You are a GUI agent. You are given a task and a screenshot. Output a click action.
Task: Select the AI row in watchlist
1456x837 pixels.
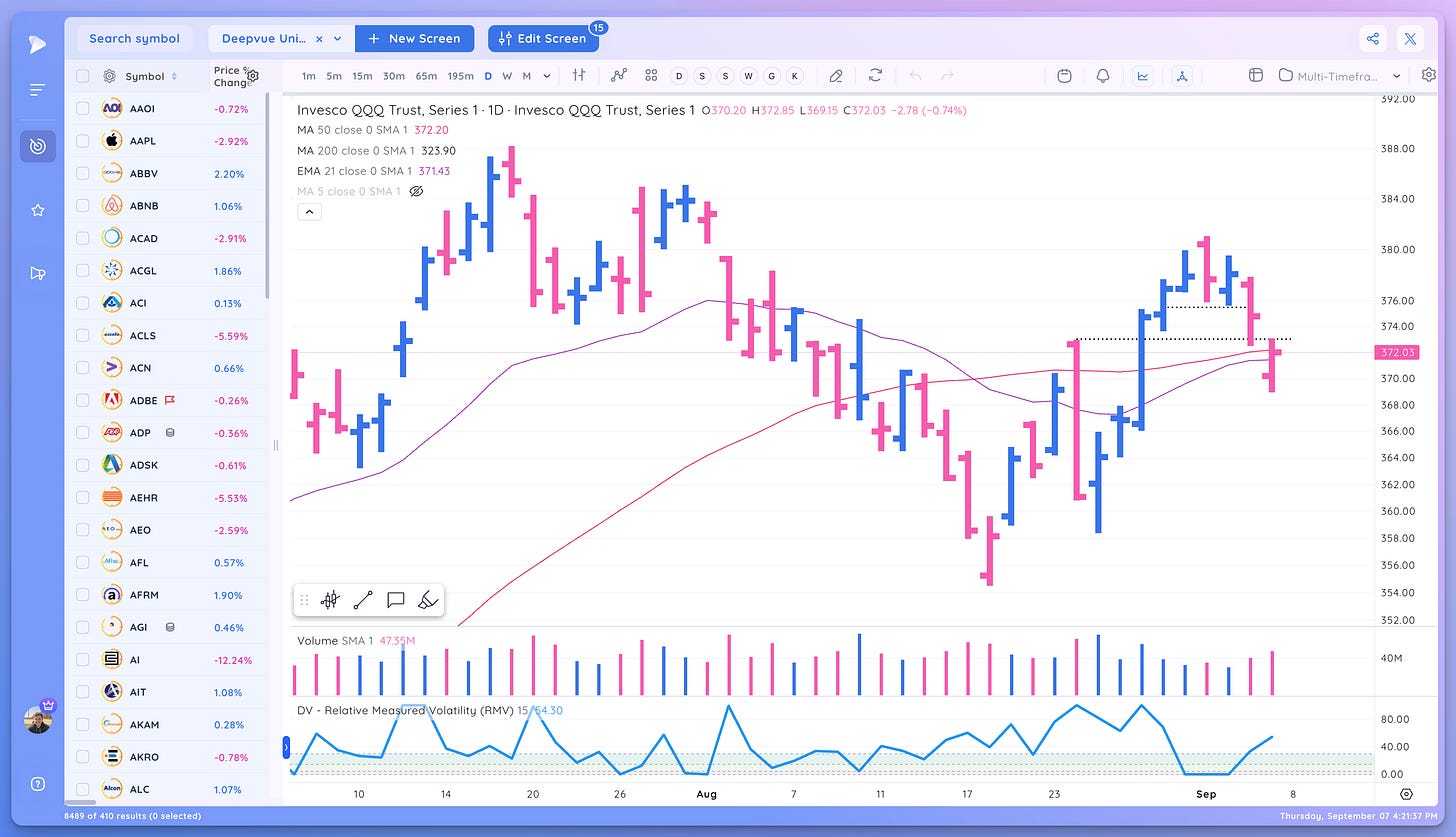166,660
